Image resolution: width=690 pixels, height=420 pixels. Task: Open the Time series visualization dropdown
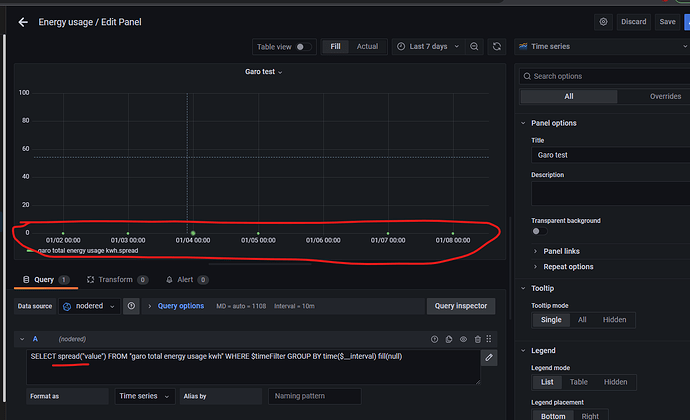point(602,46)
